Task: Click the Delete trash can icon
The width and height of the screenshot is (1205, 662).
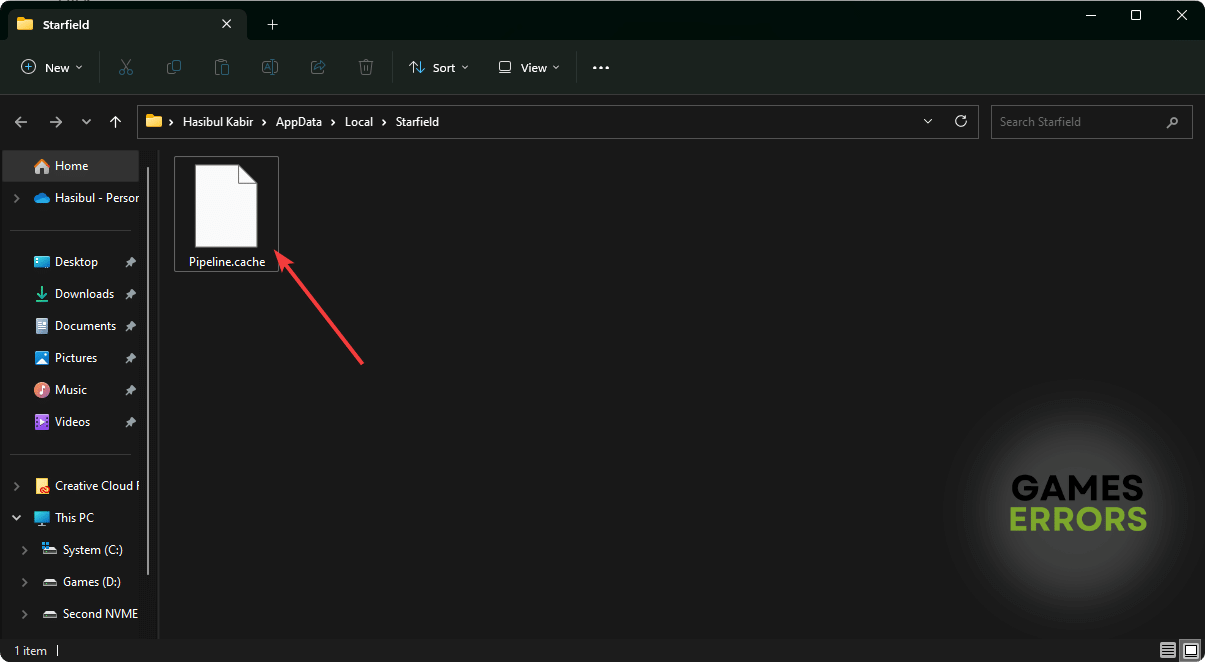Action: (366, 67)
